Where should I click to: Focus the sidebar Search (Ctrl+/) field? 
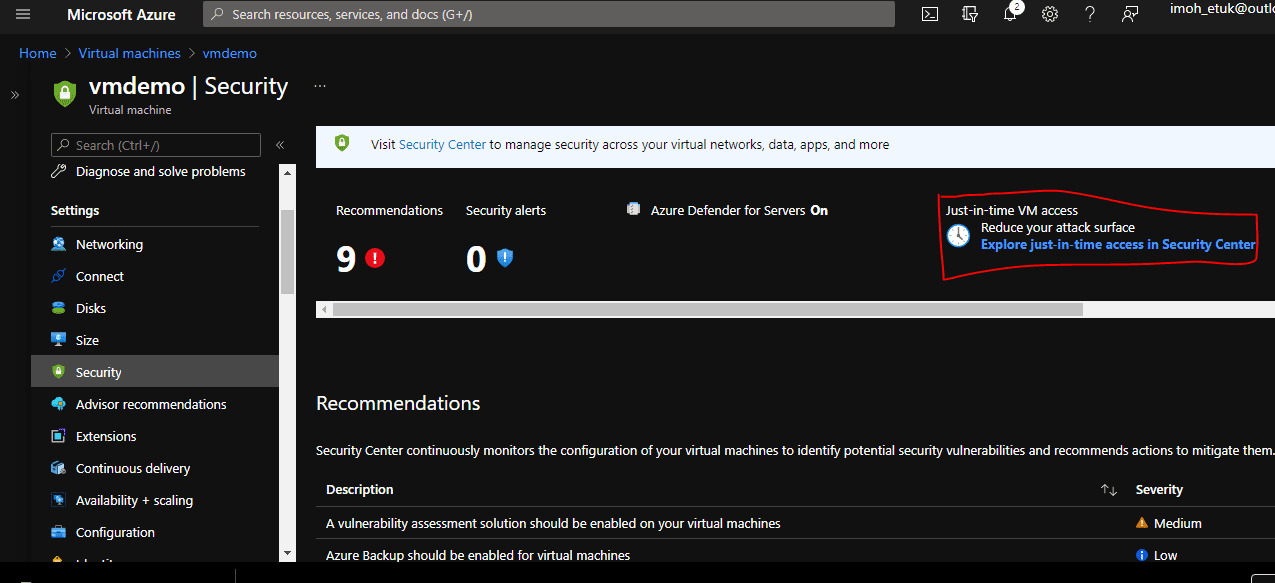pyautogui.click(x=156, y=145)
